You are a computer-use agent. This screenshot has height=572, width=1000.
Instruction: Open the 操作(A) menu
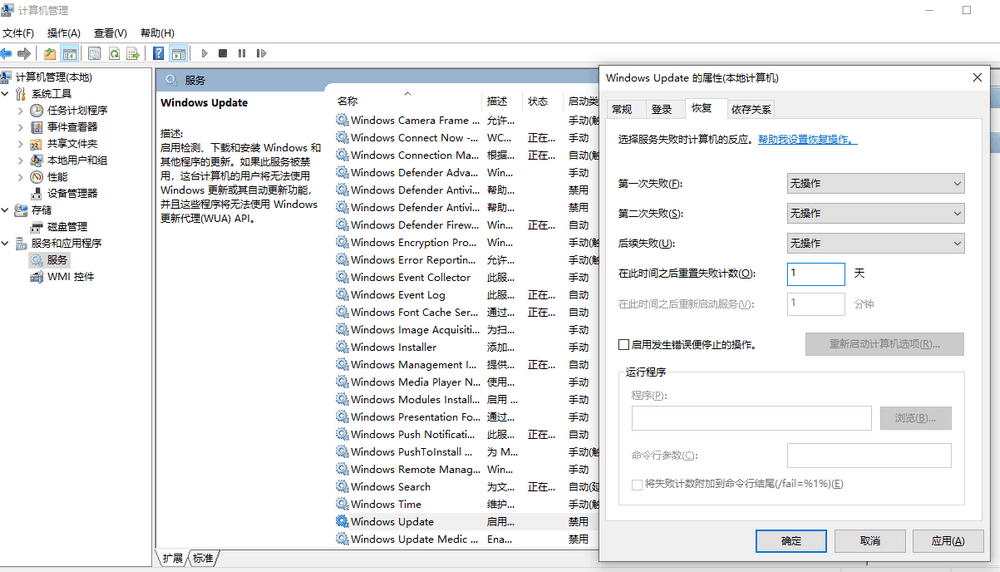pyautogui.click(x=63, y=33)
